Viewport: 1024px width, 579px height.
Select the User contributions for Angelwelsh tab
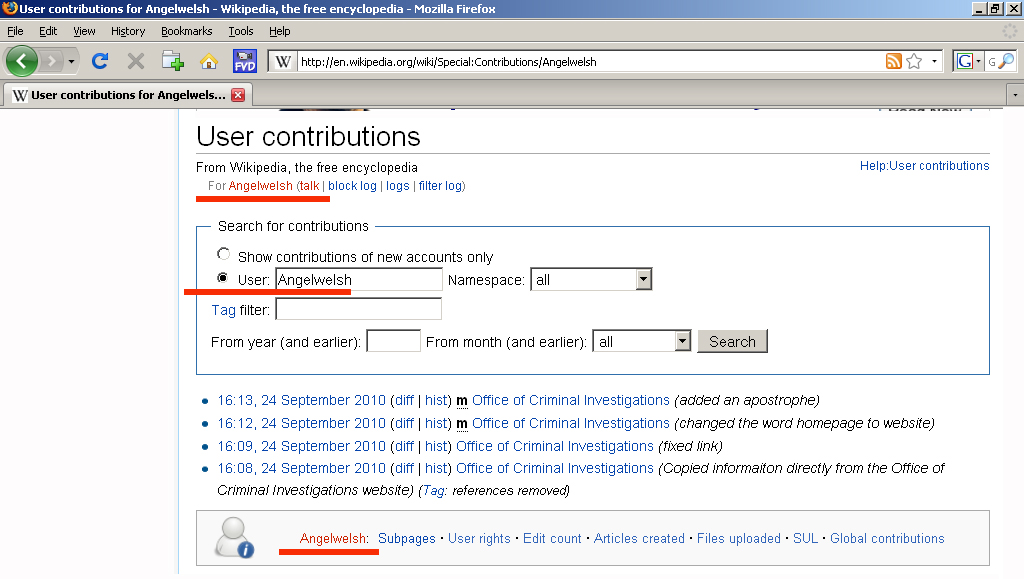(127, 95)
